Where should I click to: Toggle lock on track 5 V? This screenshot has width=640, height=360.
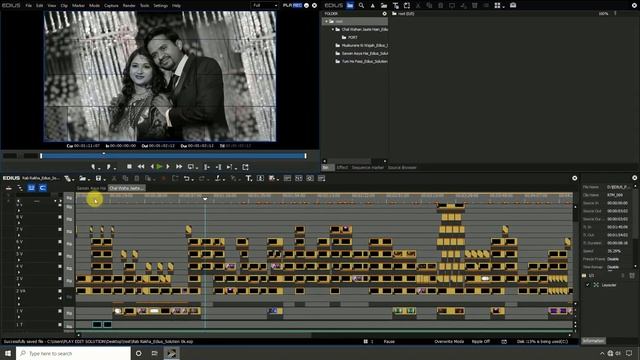[x=60, y=254]
